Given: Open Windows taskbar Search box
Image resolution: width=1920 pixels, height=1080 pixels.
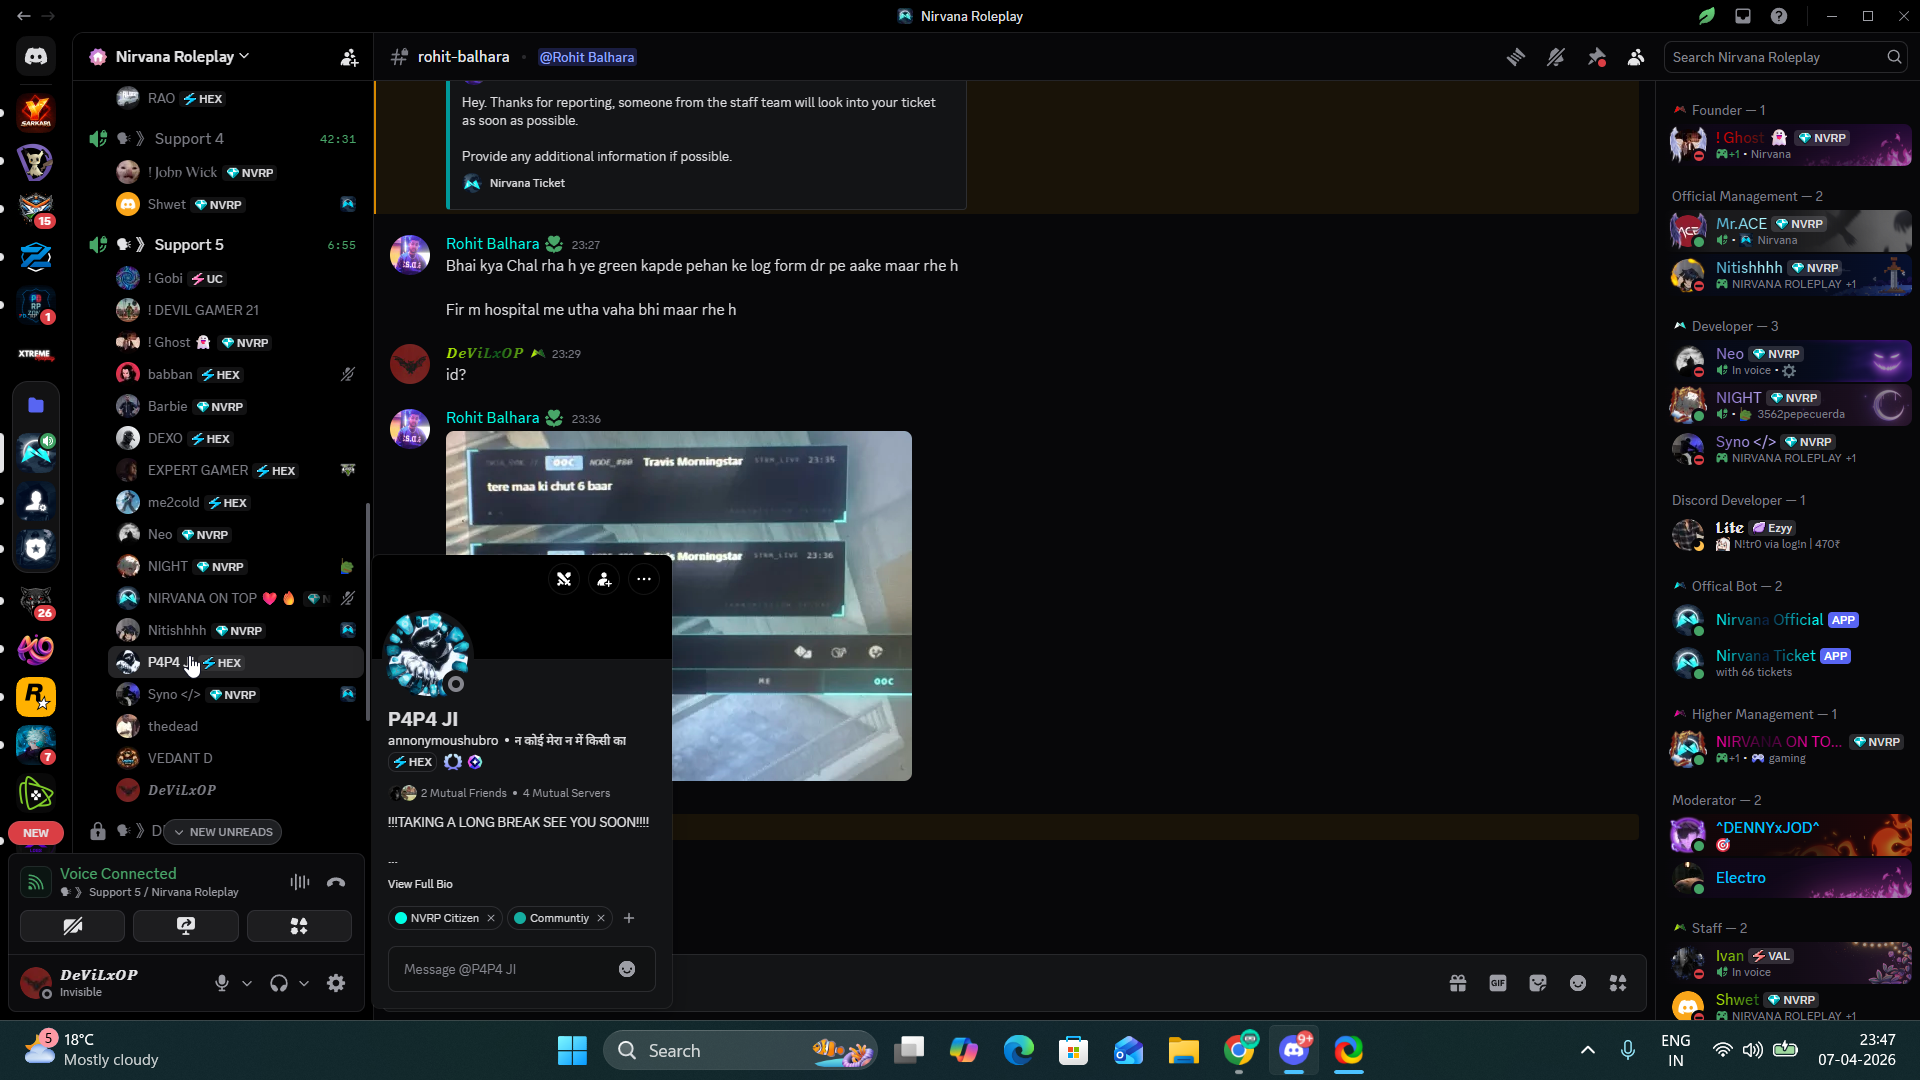Looking at the screenshot, I should pos(740,1050).
